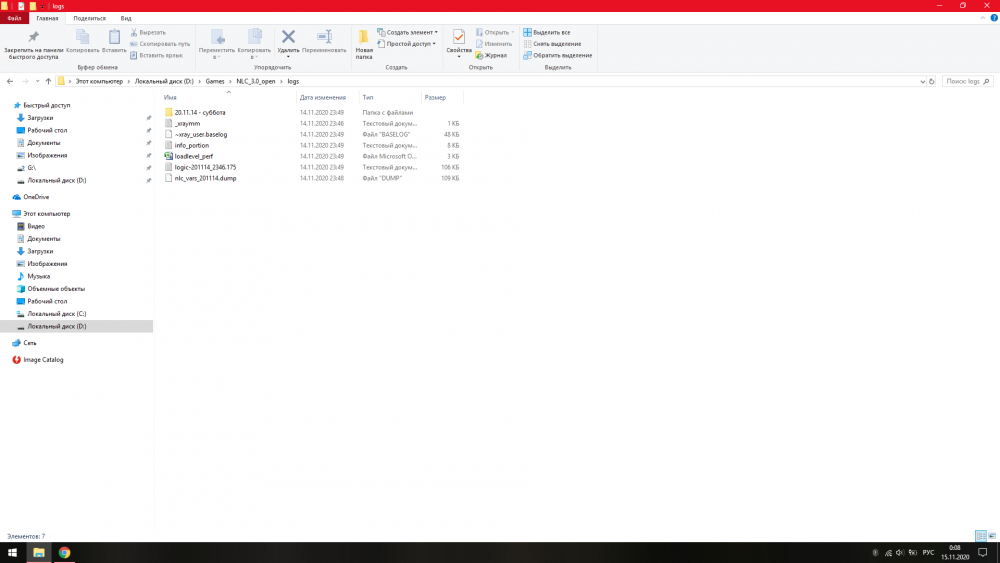Select the loadlevel_perf file
Viewport: 1000px width, 563px height.
pyautogui.click(x=193, y=156)
